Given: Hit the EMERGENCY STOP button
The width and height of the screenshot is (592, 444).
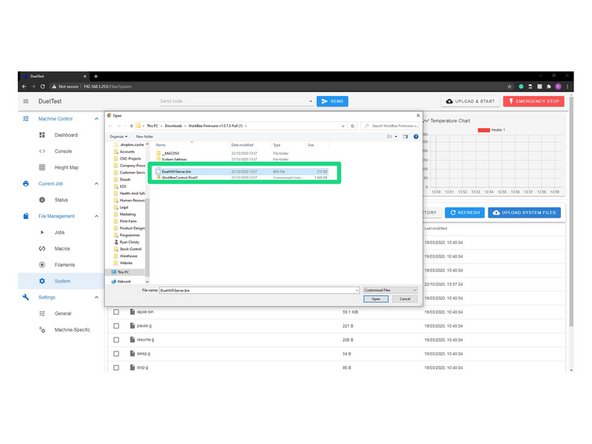Looking at the screenshot, I should pyautogui.click(x=534, y=101).
